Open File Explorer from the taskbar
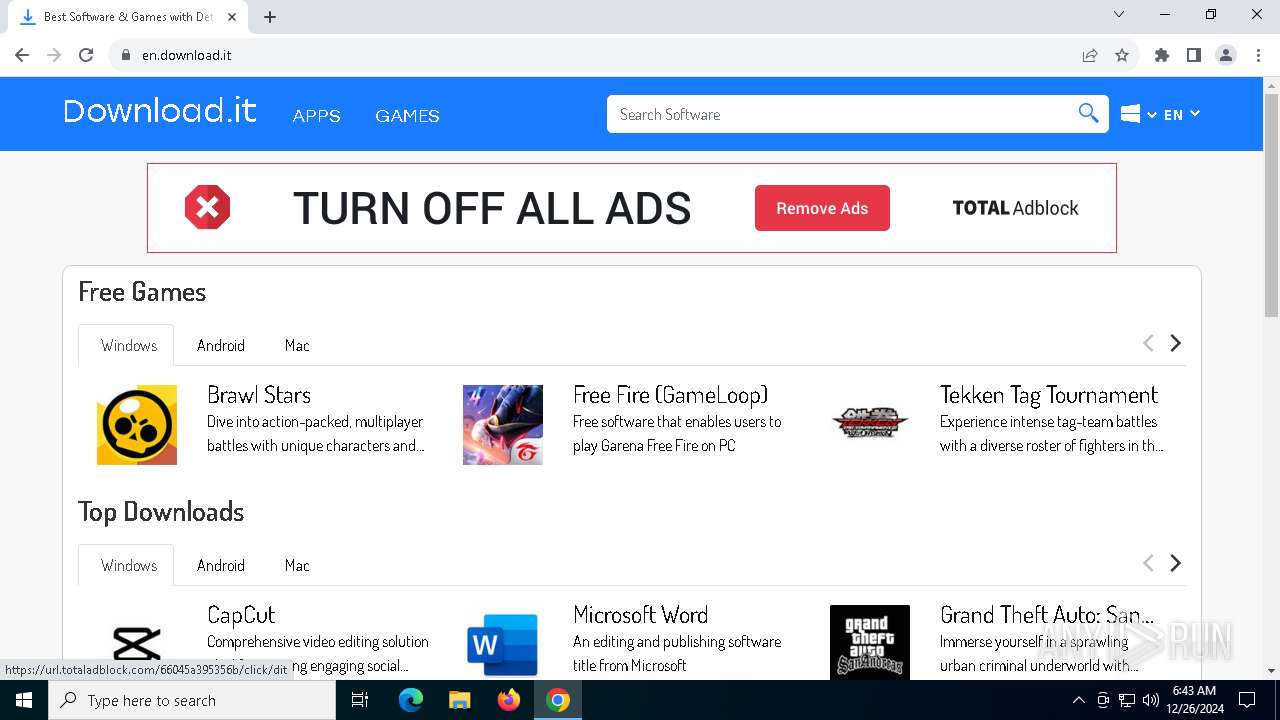The width and height of the screenshot is (1280, 720). pyautogui.click(x=459, y=700)
